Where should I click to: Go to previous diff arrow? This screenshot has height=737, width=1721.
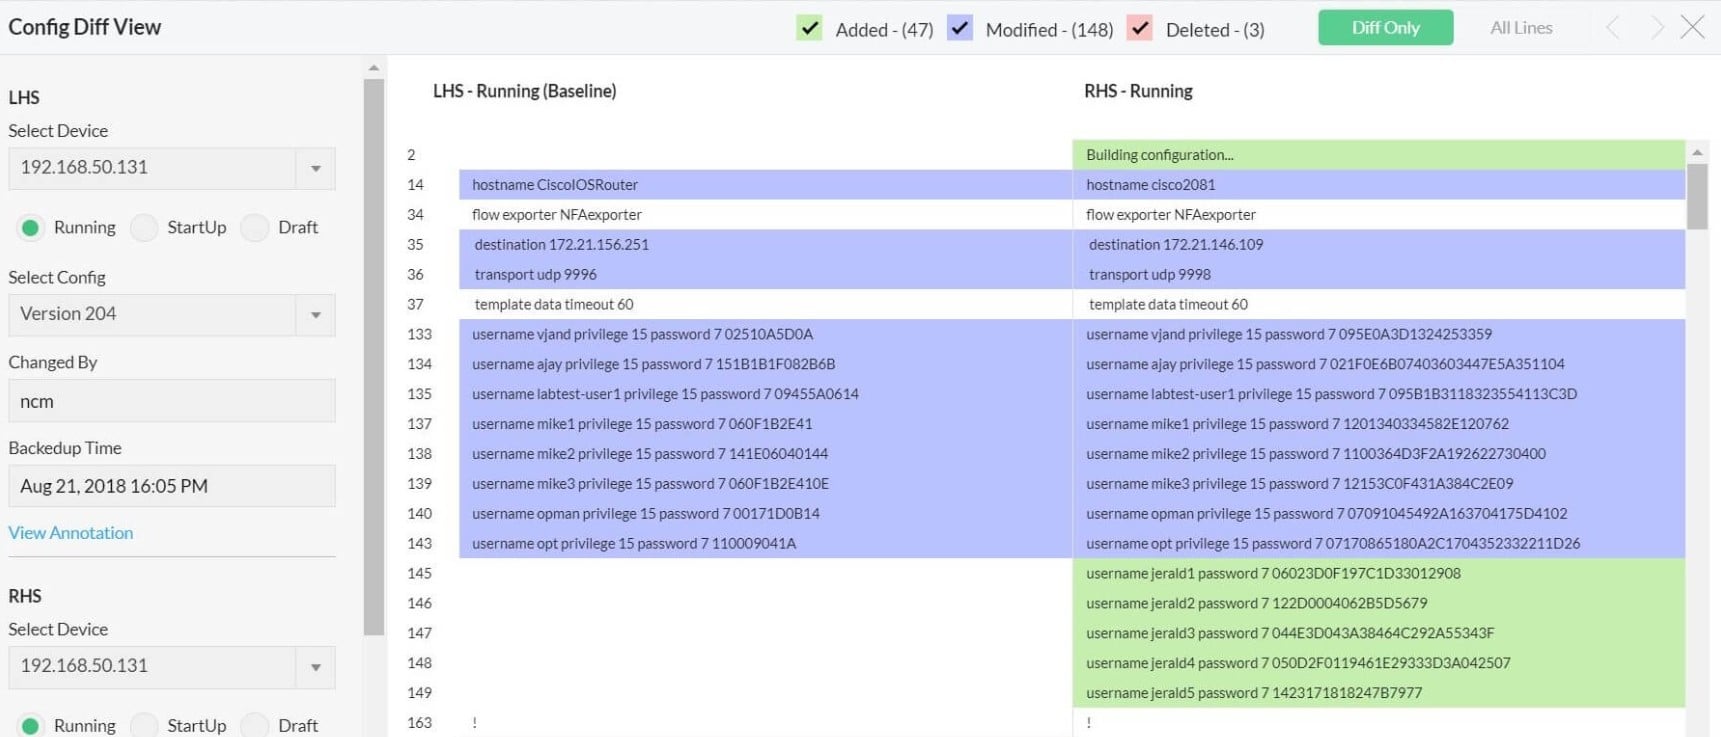[x=1613, y=28]
